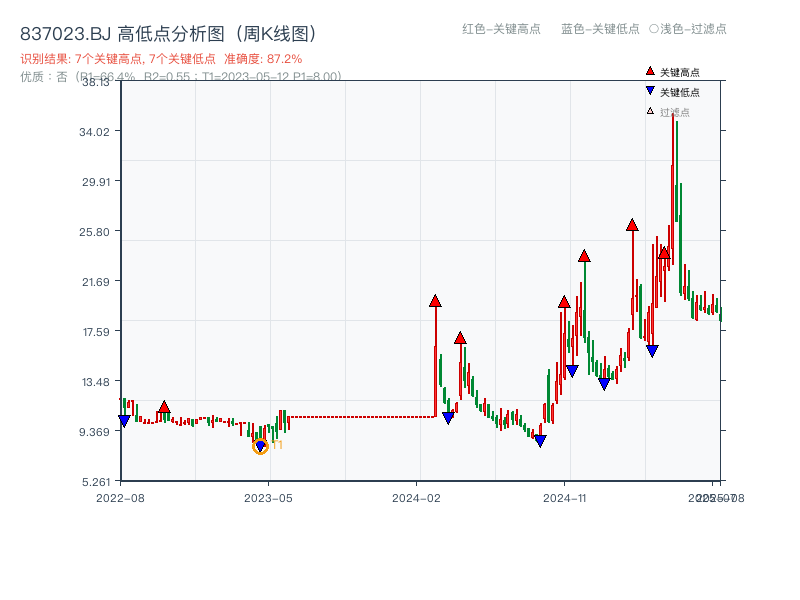Click the hollow 过滤点 triangle legend icon
Screen dimensions: 800x600
(x=650, y=110)
